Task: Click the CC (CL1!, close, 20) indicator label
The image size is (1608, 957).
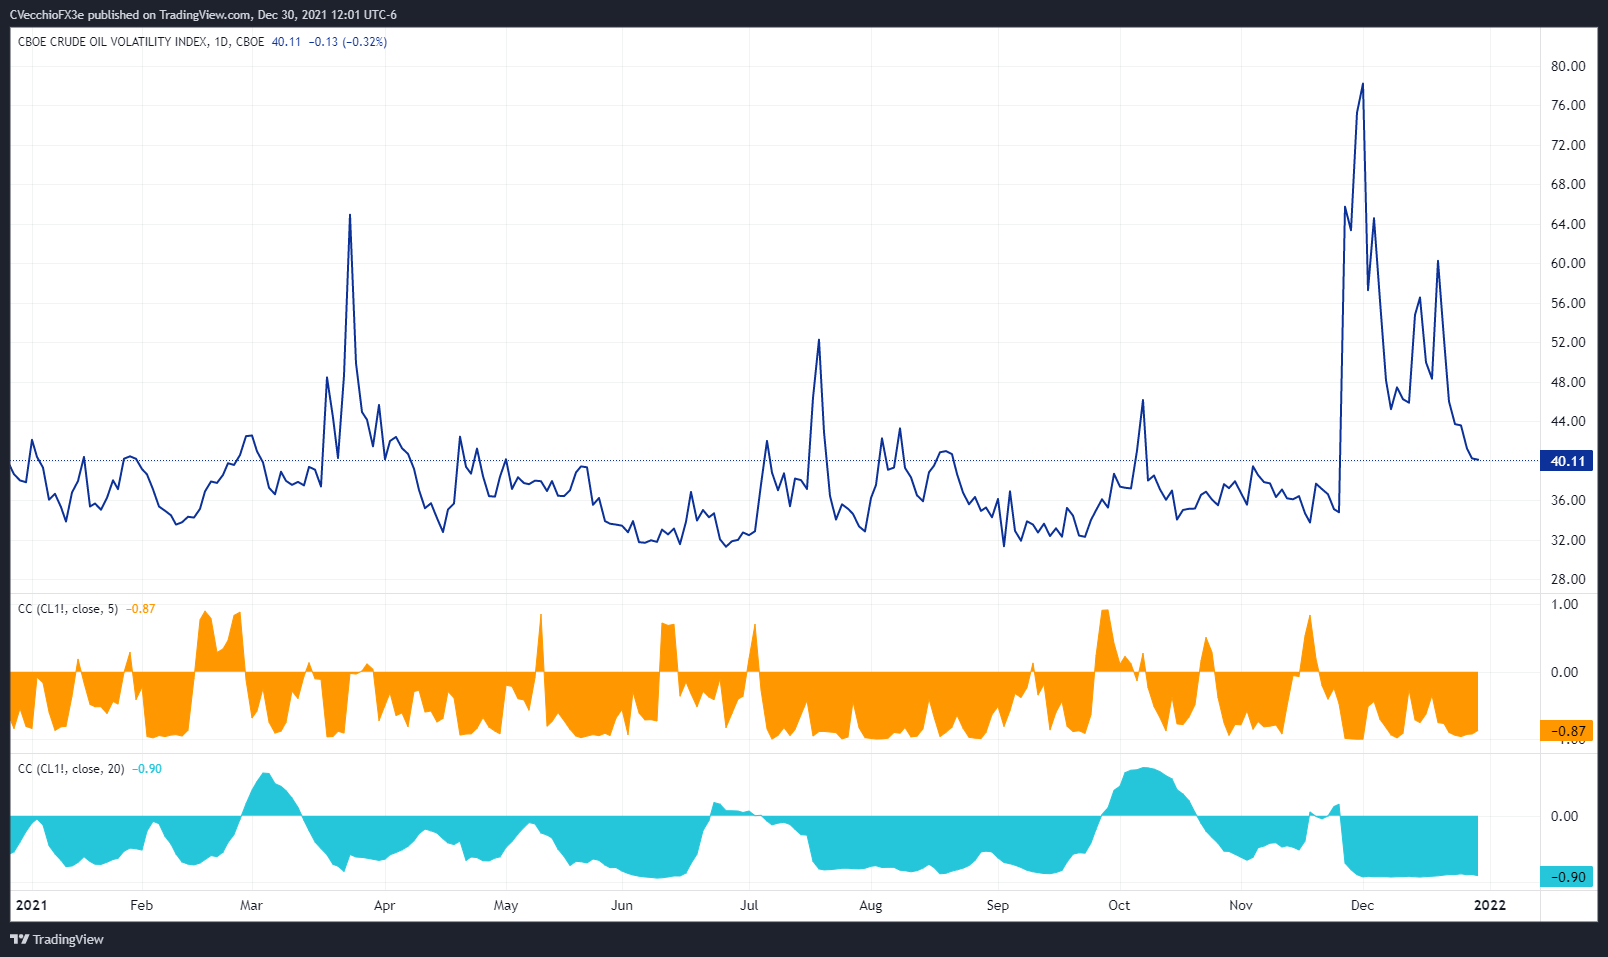Action: point(71,769)
